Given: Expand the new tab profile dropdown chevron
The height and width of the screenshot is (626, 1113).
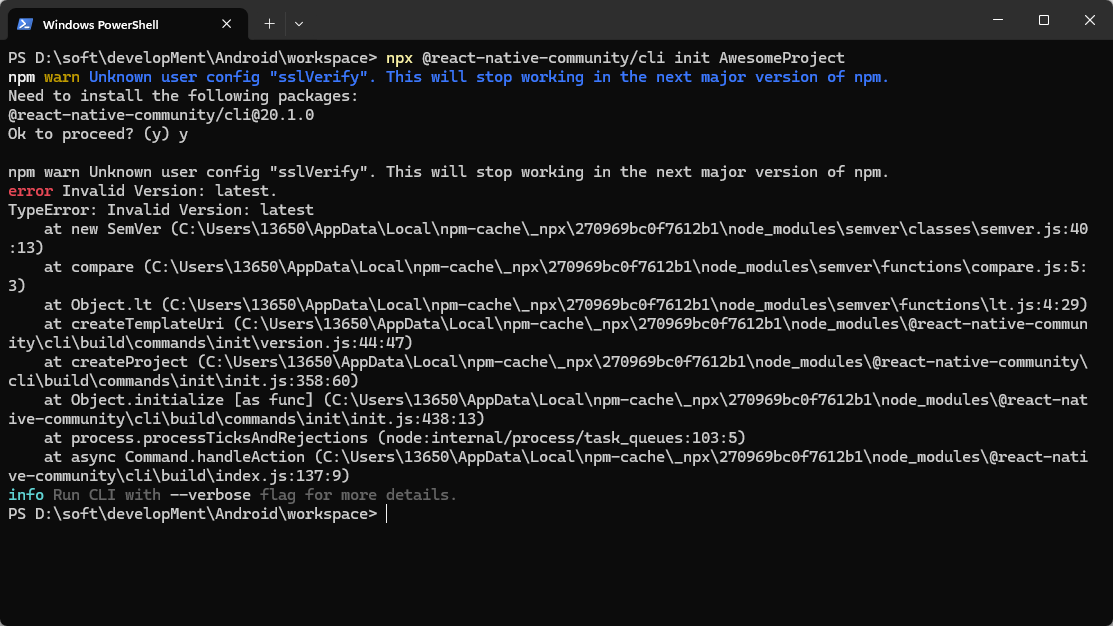Looking at the screenshot, I should pos(299,23).
